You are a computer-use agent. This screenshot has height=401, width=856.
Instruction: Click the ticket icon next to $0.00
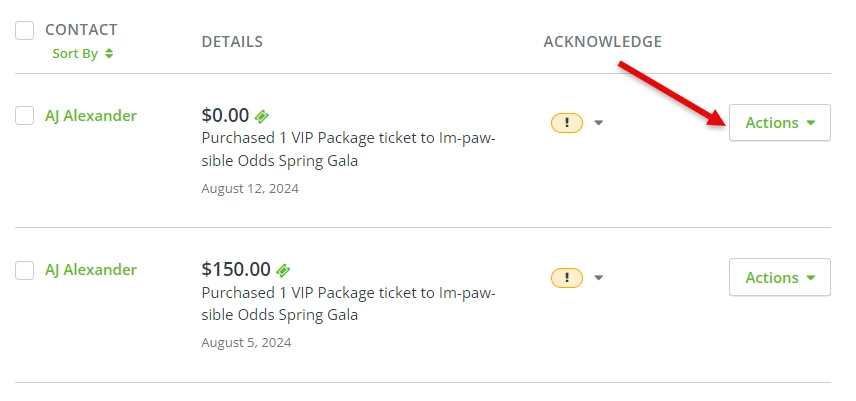pyautogui.click(x=262, y=116)
